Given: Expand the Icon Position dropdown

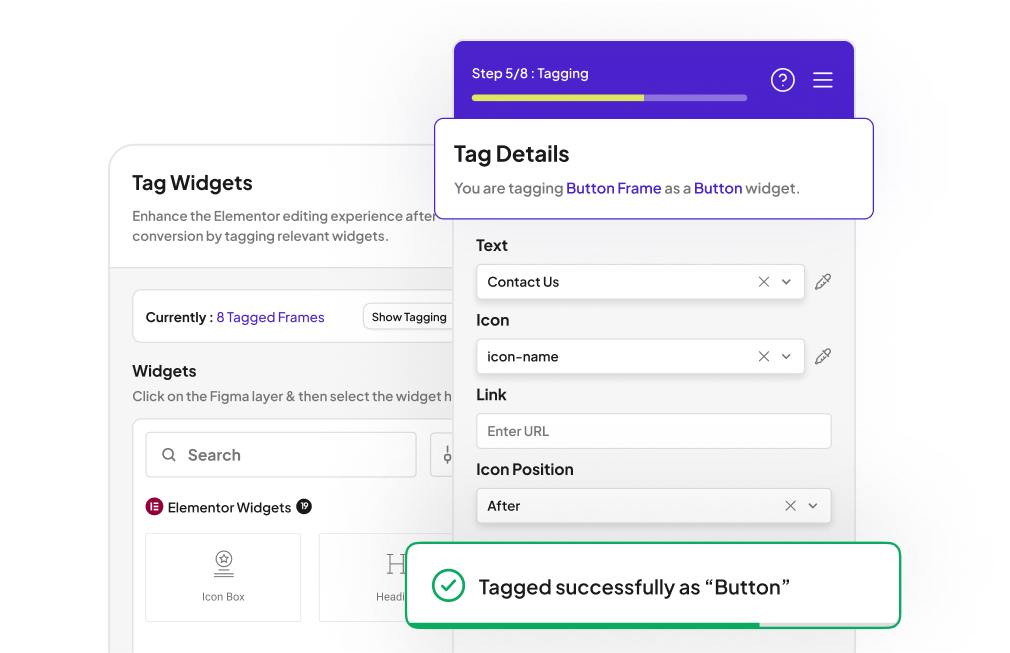Looking at the screenshot, I should [x=813, y=506].
